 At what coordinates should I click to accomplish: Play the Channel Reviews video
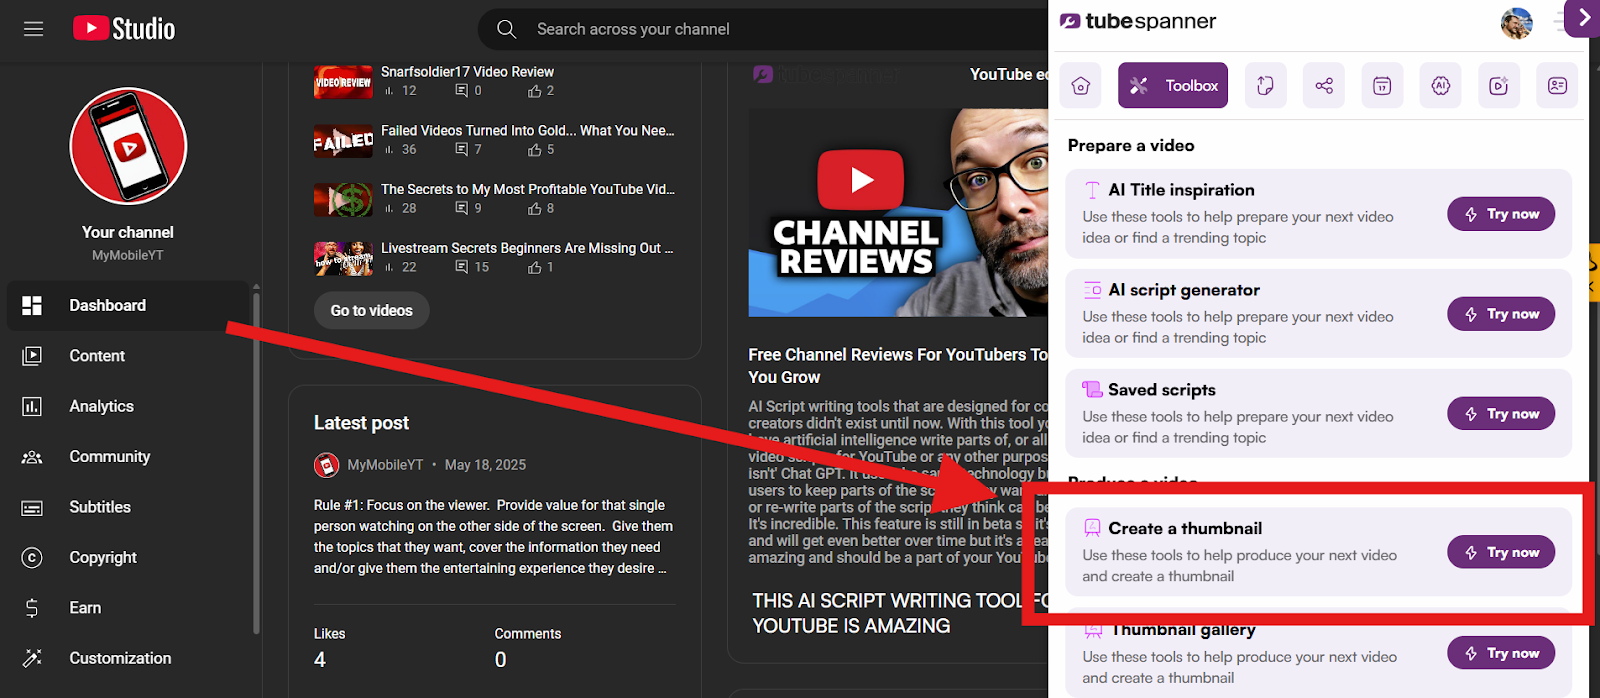pyautogui.click(x=860, y=180)
